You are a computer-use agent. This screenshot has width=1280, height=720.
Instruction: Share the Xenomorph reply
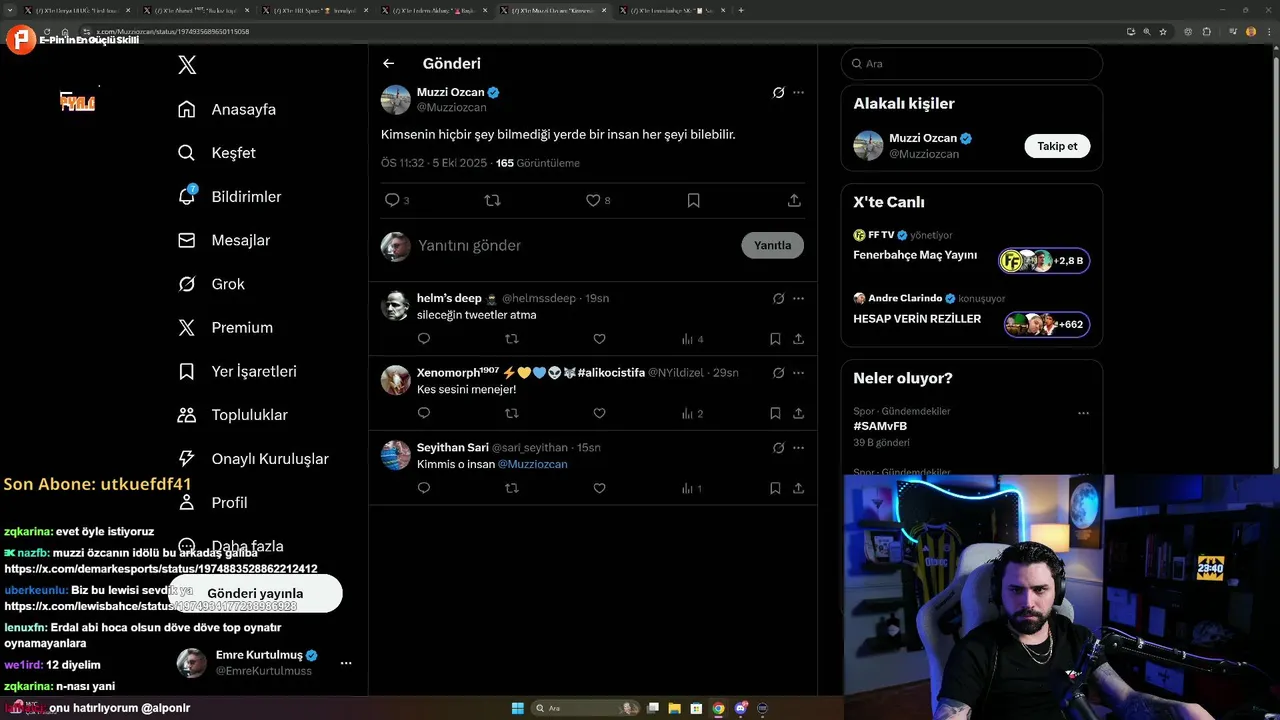(798, 413)
